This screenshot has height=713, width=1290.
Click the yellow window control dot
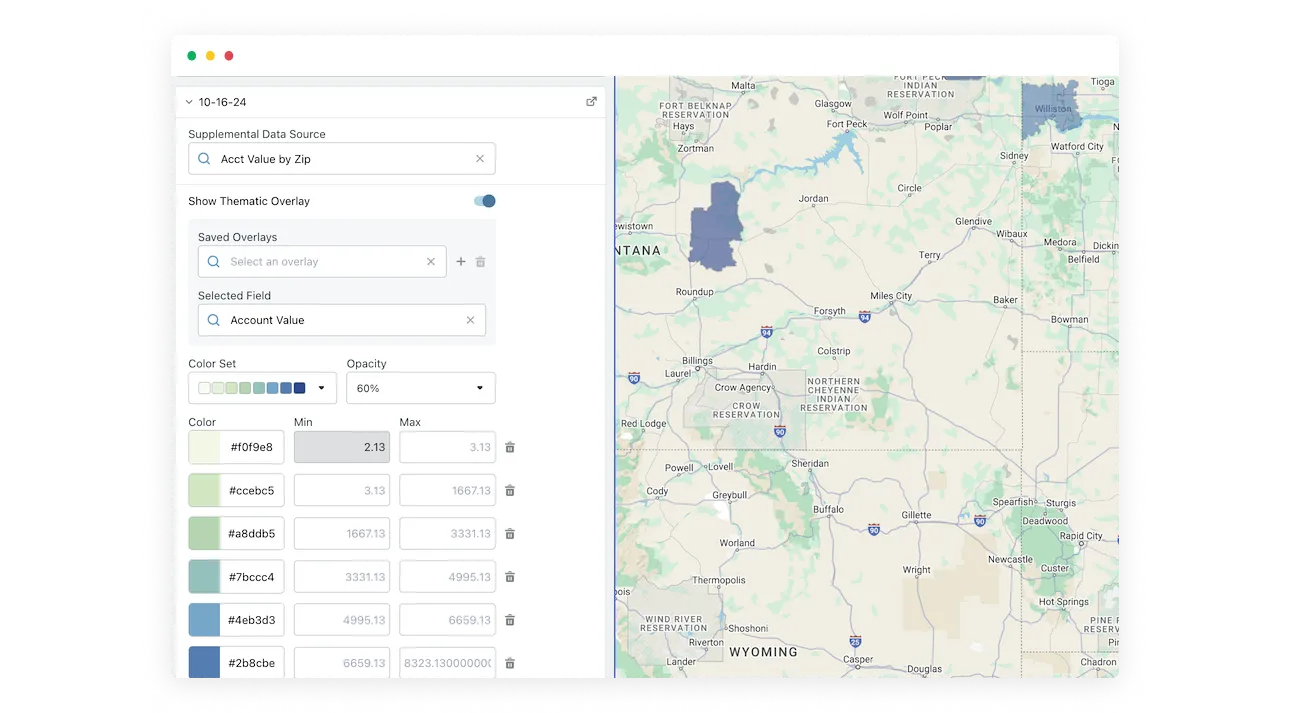[x=210, y=56]
